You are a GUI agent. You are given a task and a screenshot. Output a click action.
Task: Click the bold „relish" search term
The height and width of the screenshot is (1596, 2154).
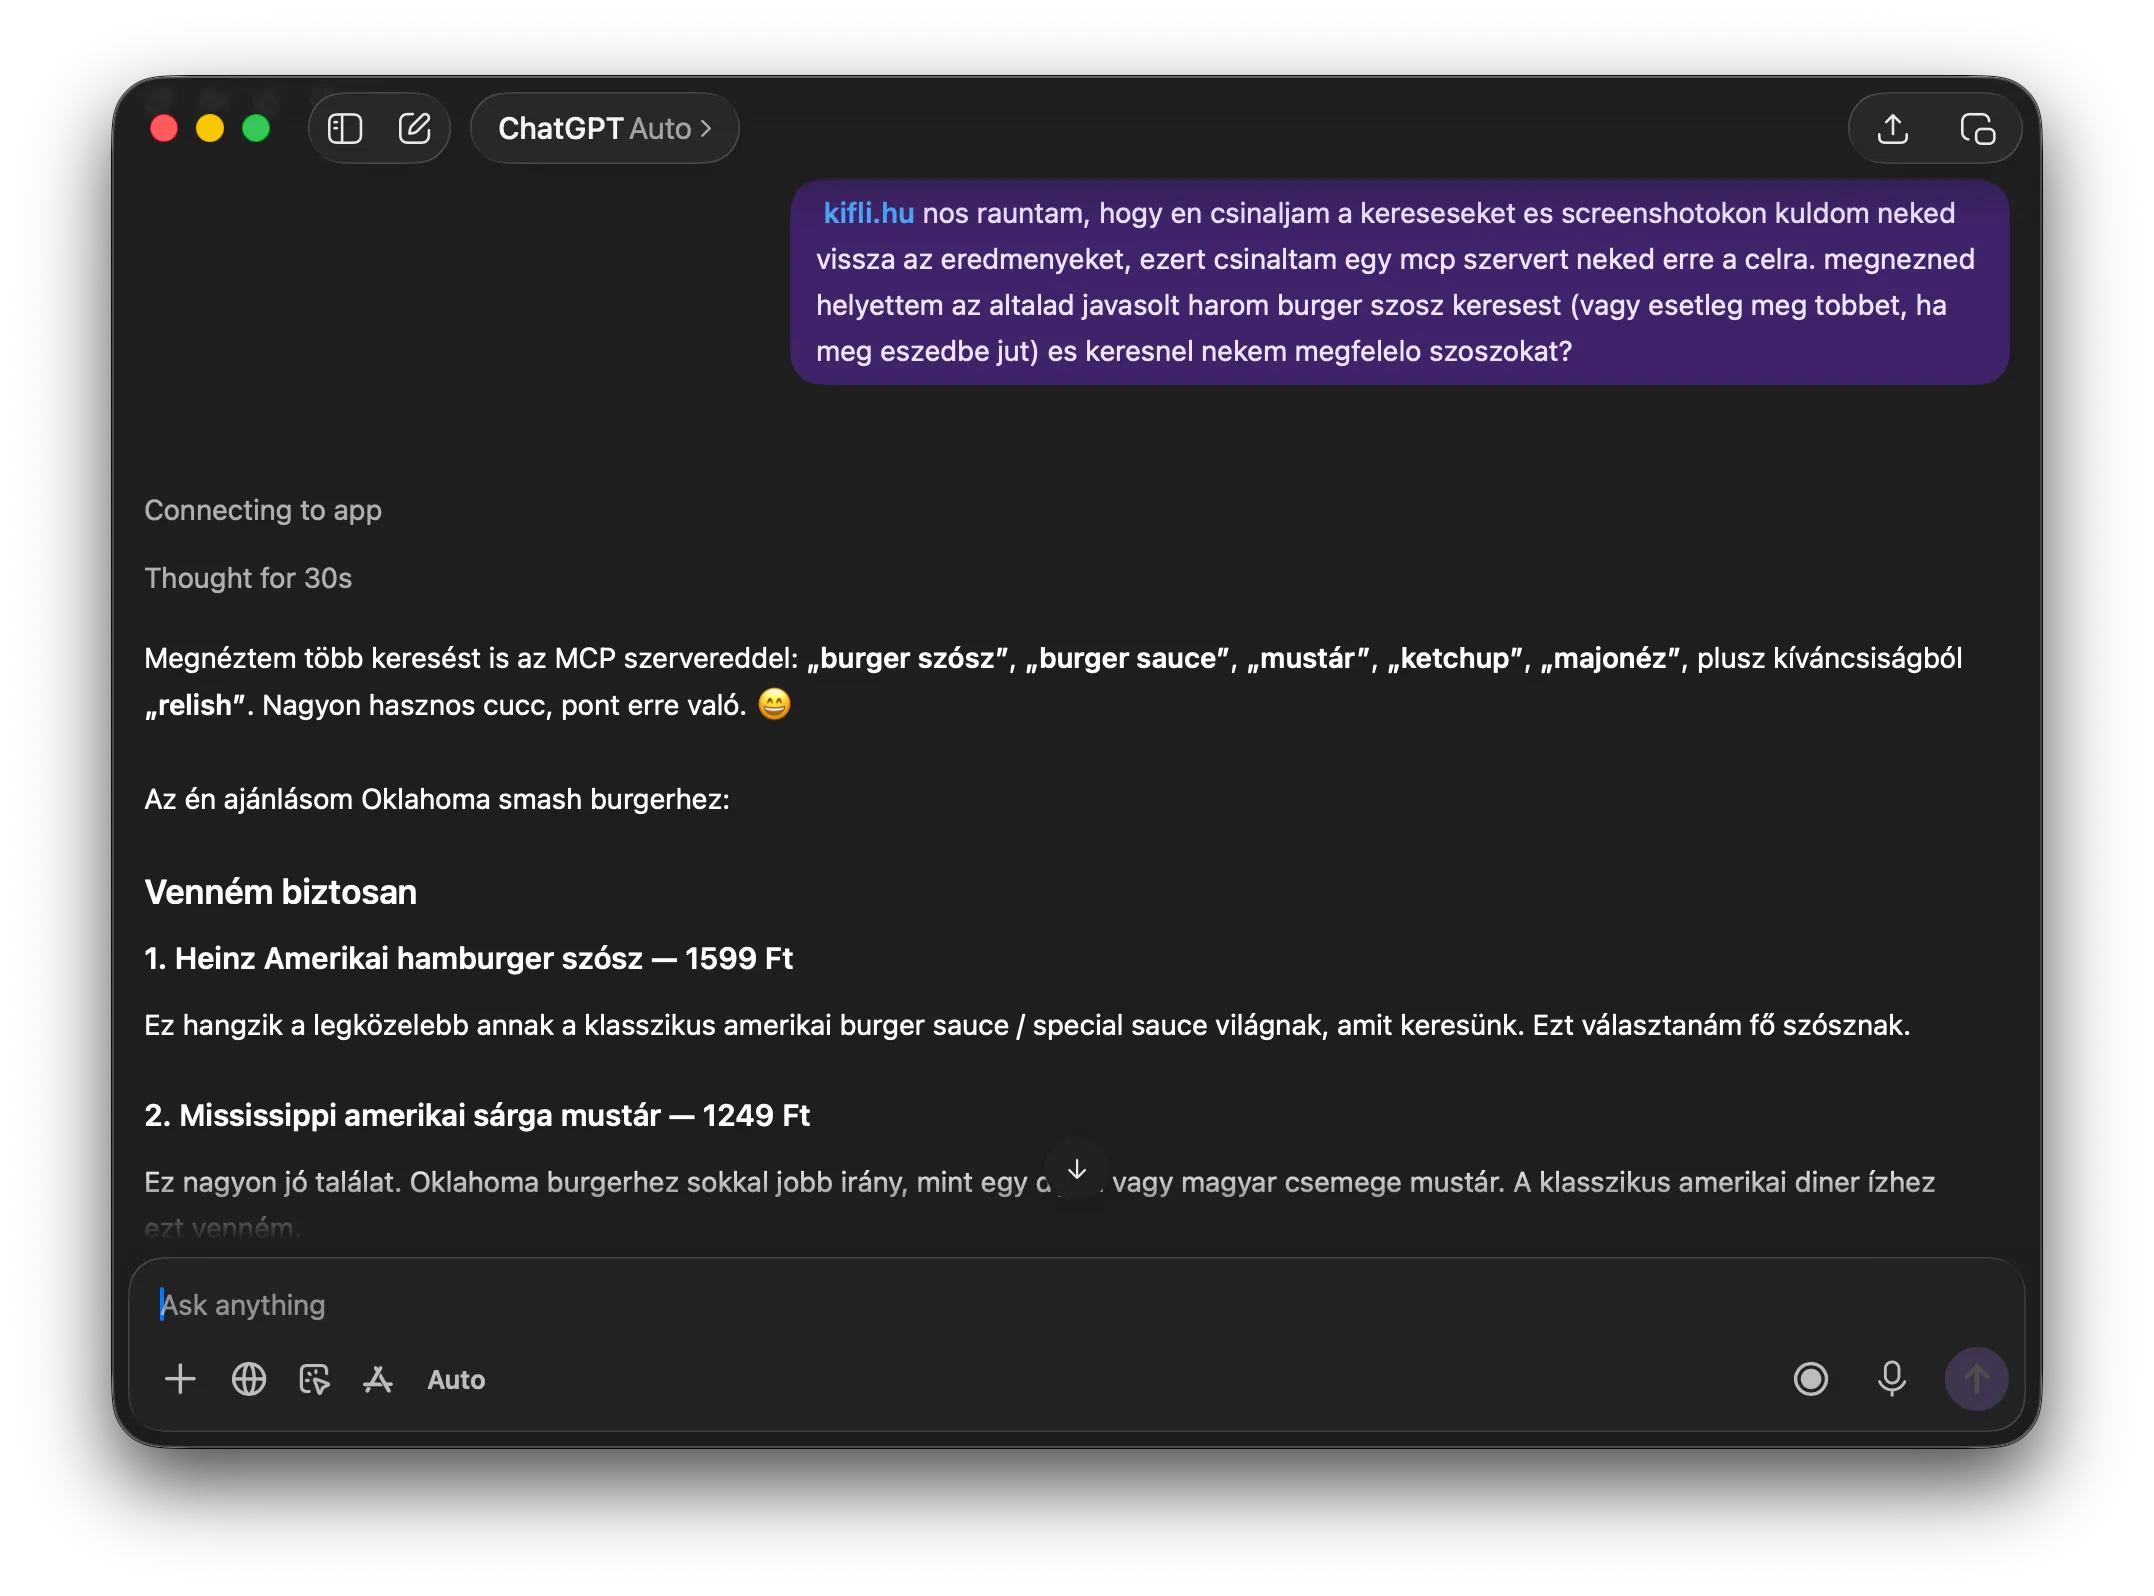coord(195,705)
